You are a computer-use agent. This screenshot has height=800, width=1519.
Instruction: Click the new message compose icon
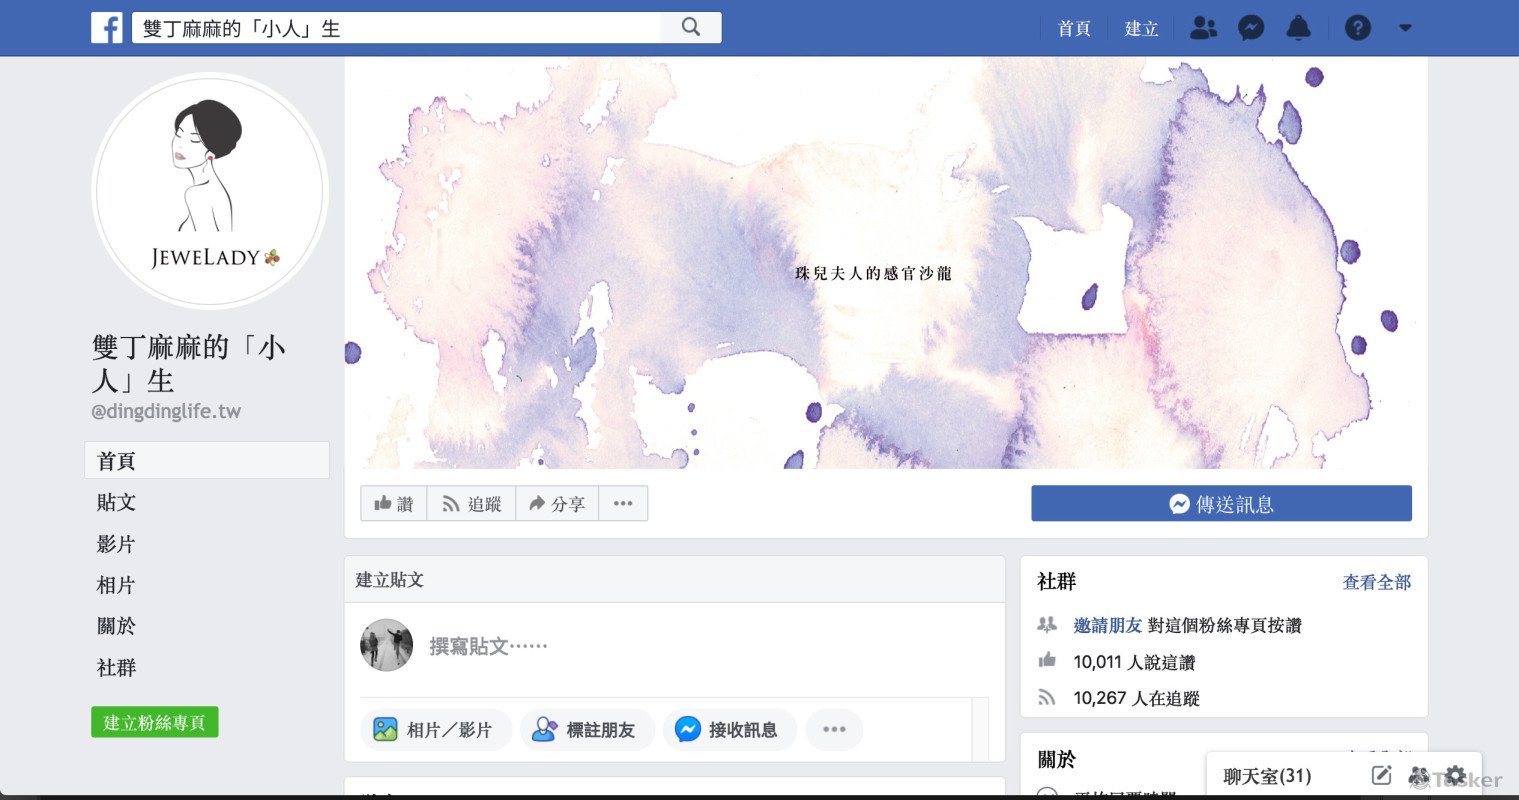(x=1381, y=775)
